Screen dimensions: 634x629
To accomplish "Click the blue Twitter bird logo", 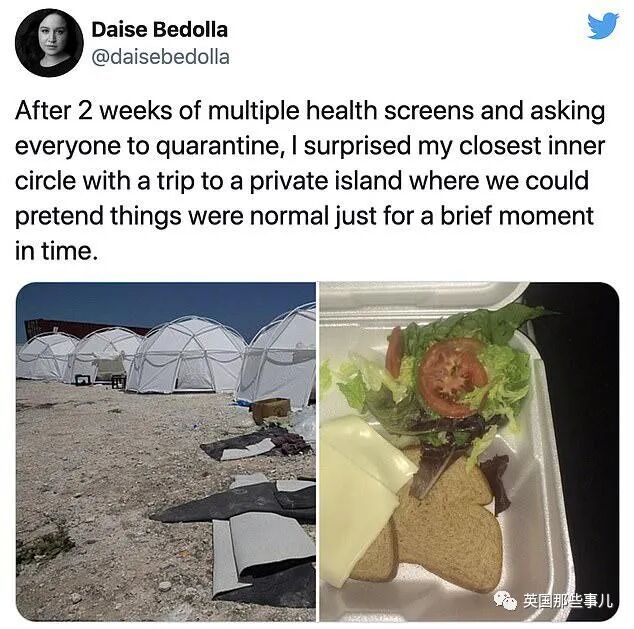I will click(603, 26).
